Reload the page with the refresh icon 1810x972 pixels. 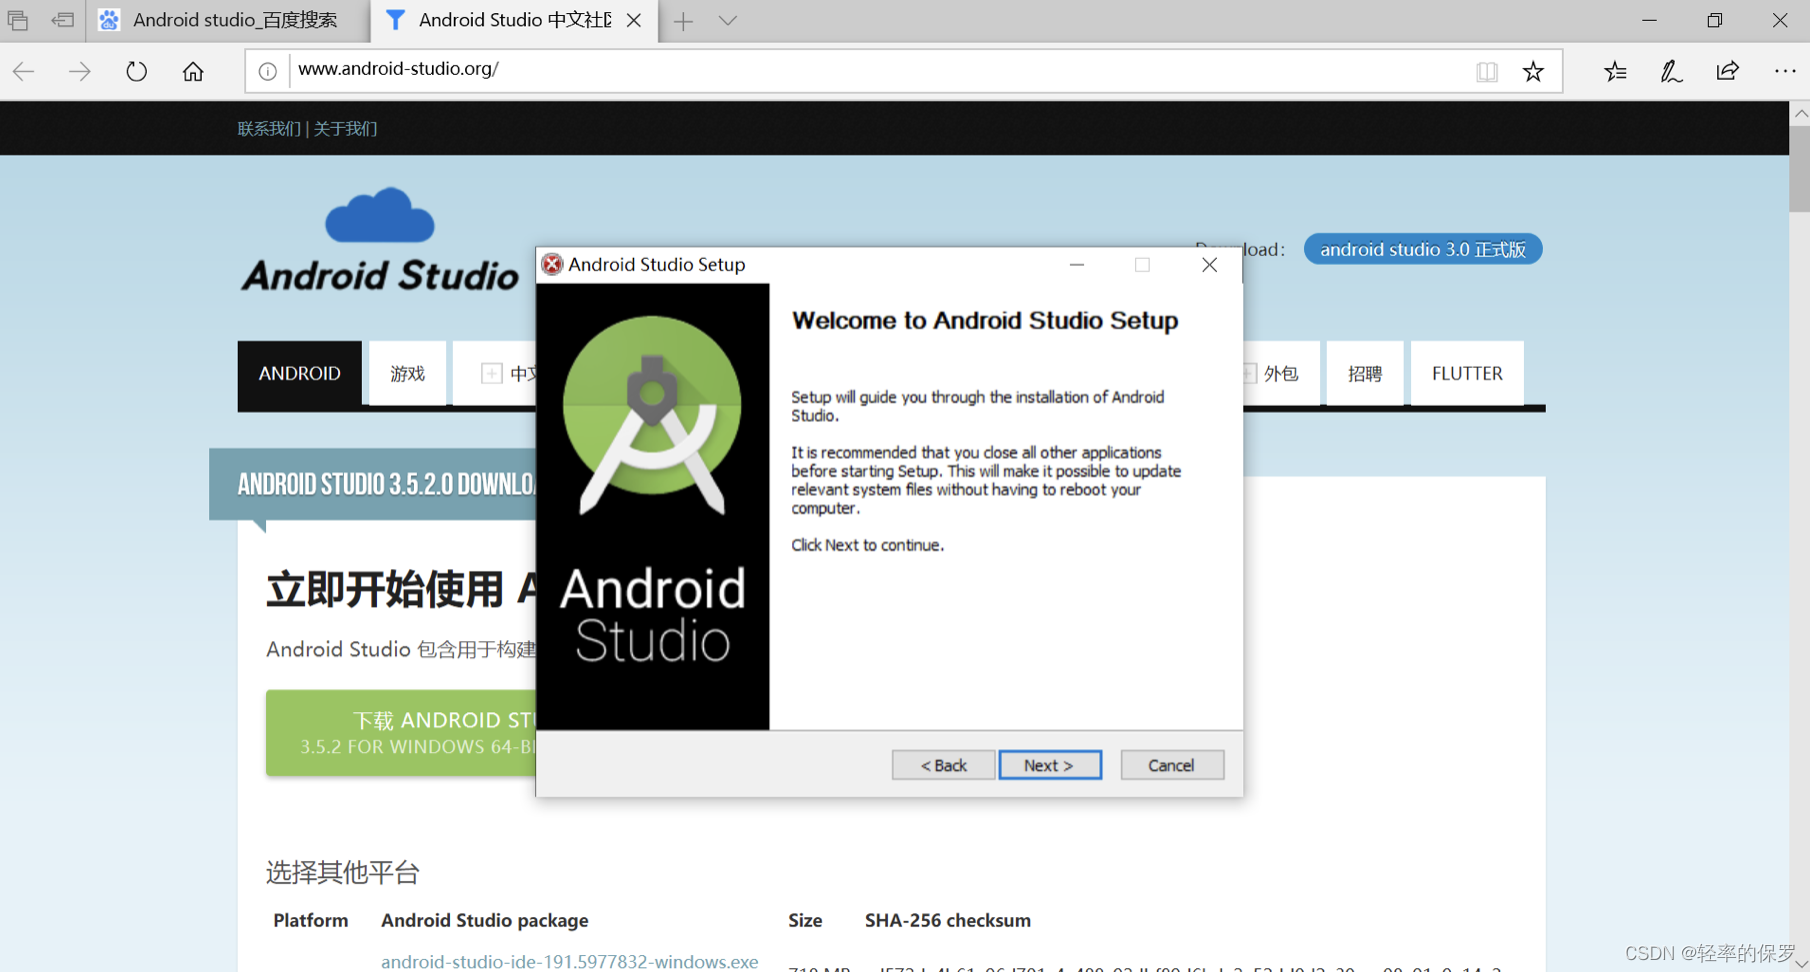click(x=137, y=71)
